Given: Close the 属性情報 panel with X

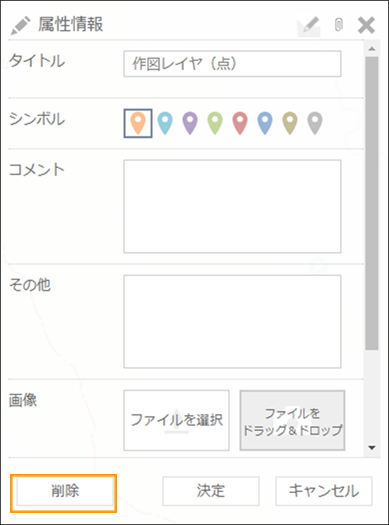Looking at the screenshot, I should [366, 25].
